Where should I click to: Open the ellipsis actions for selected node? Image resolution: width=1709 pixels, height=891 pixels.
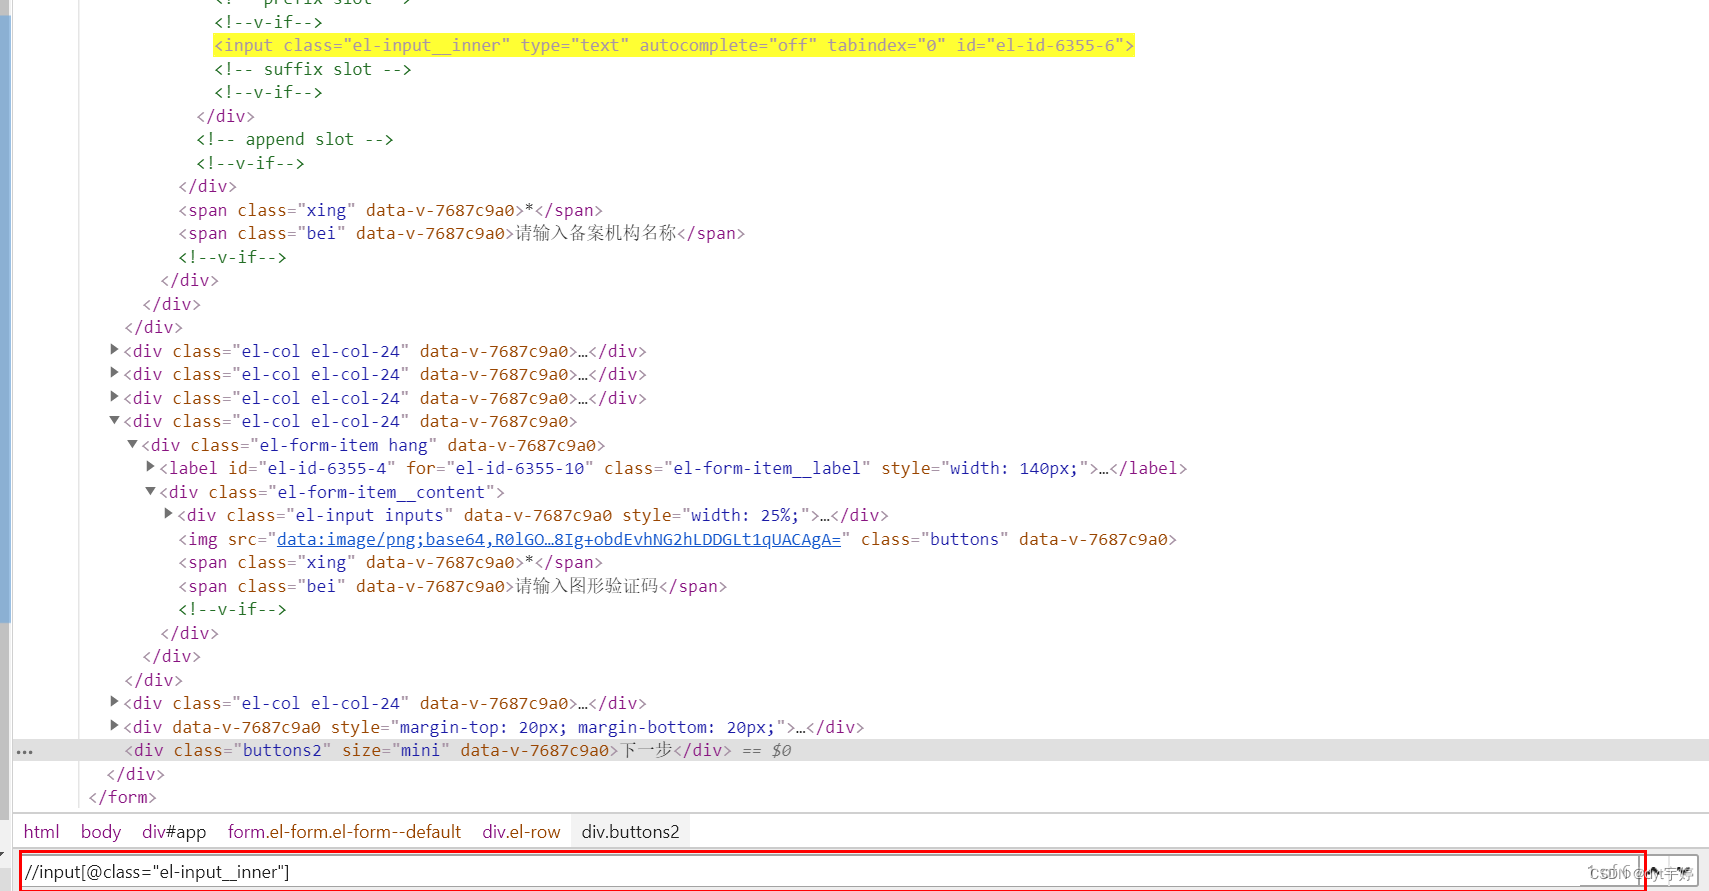tap(25, 751)
